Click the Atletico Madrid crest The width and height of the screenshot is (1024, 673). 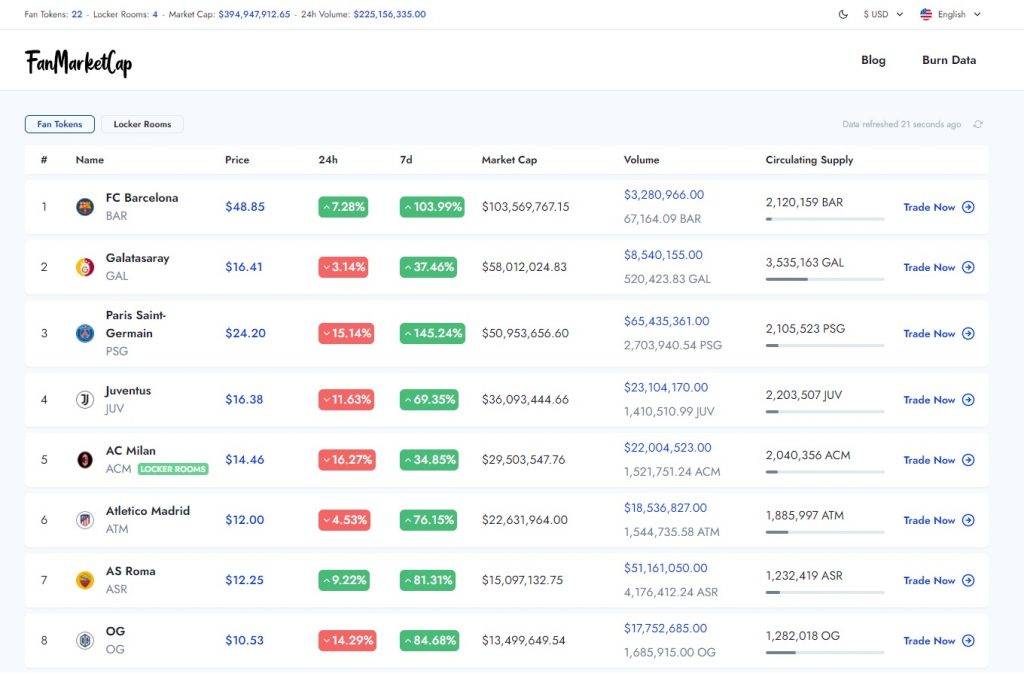pos(85,520)
